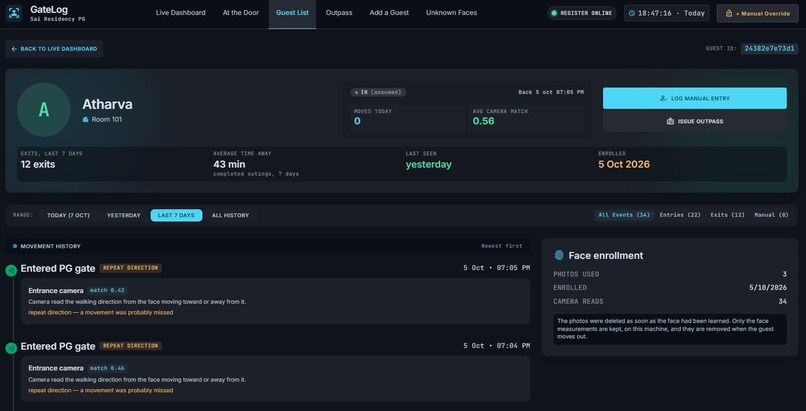Click the match 0.42 badge
The width and height of the screenshot is (806, 411).
click(107, 290)
